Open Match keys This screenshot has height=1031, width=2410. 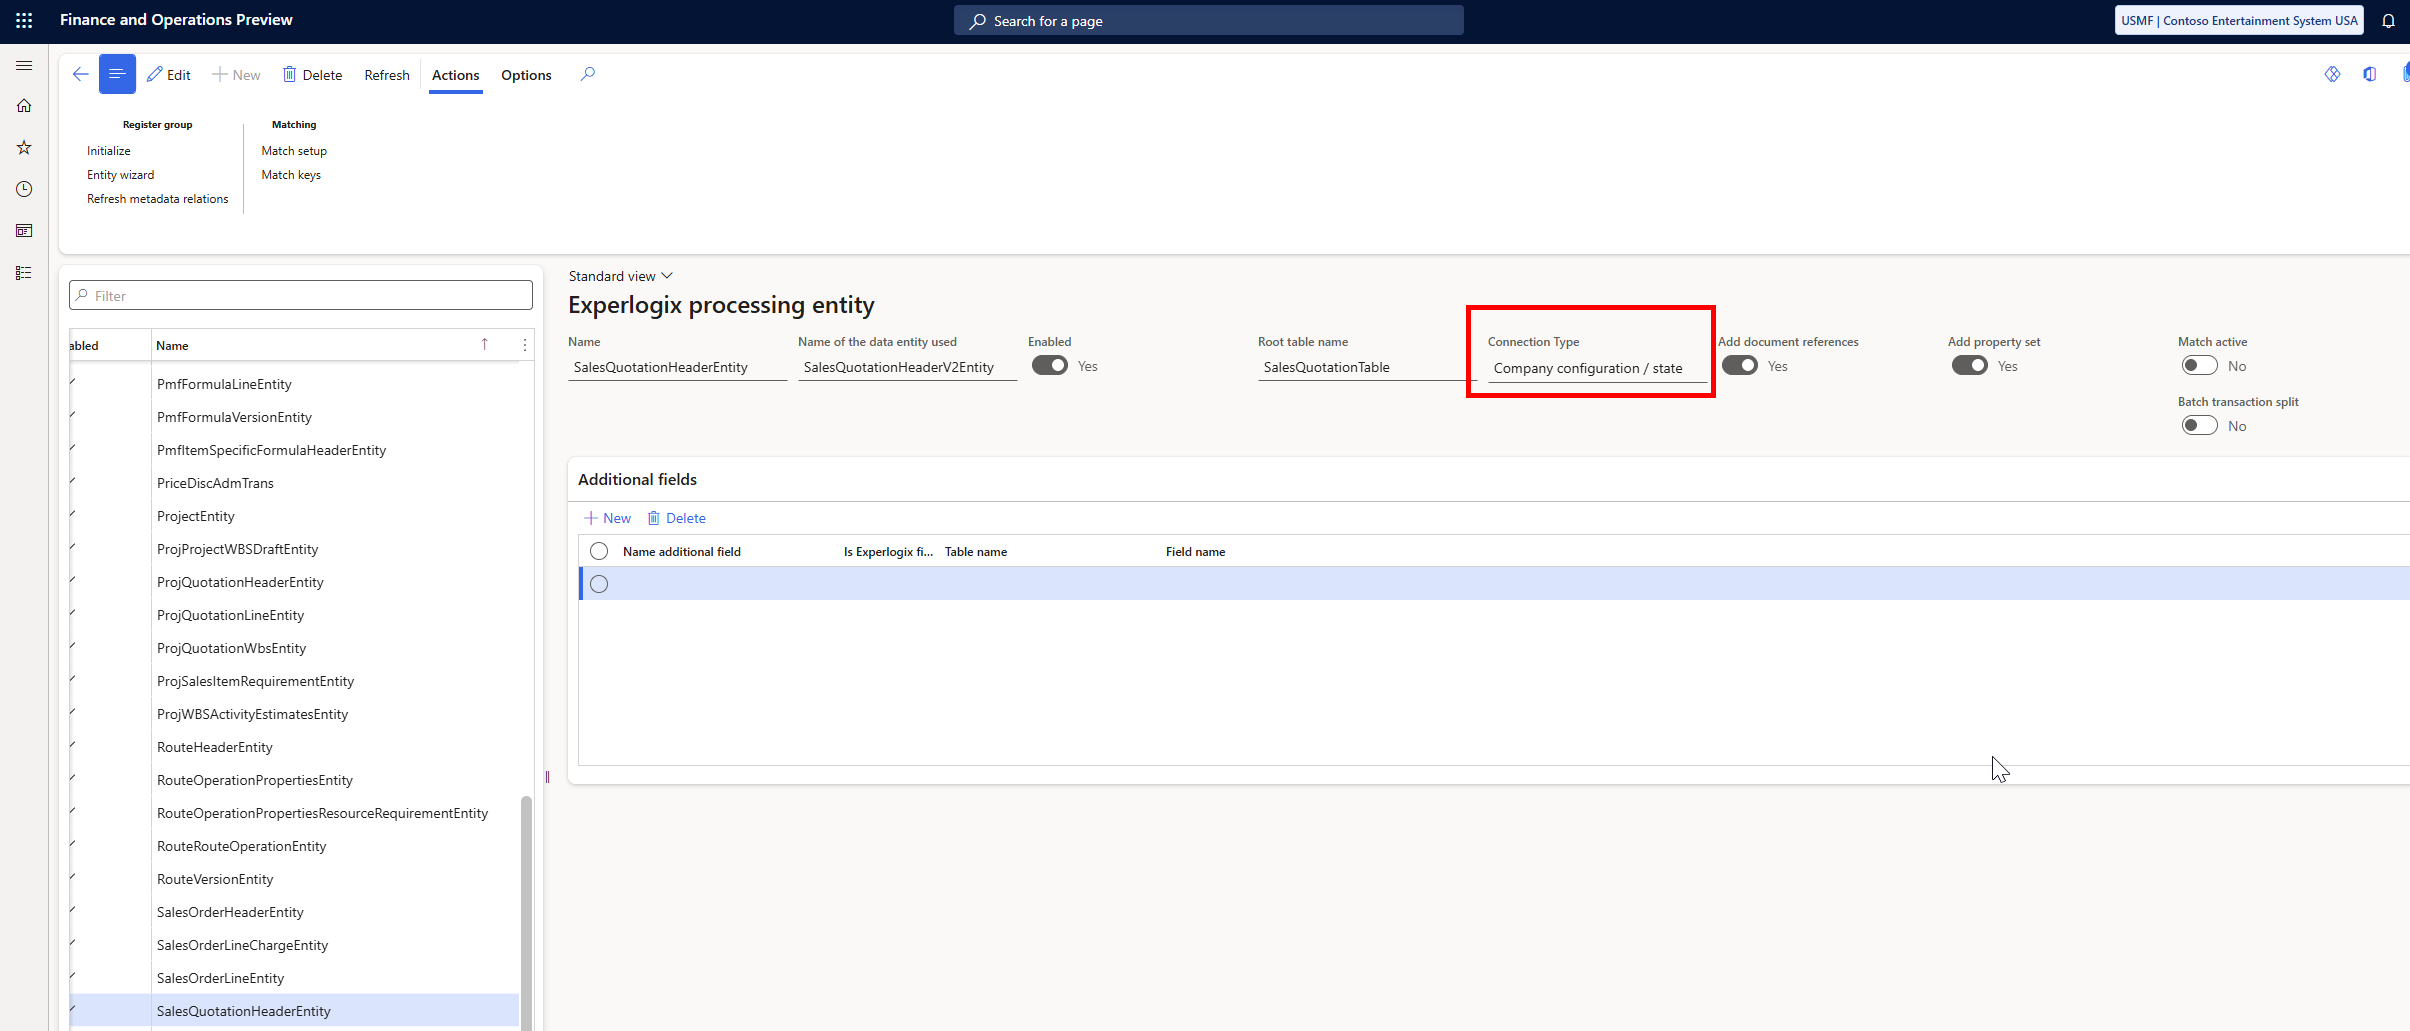291,175
